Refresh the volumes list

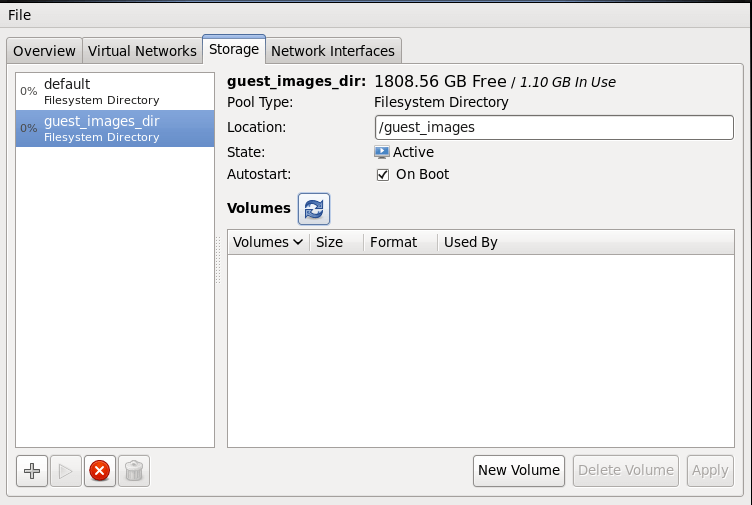(314, 209)
